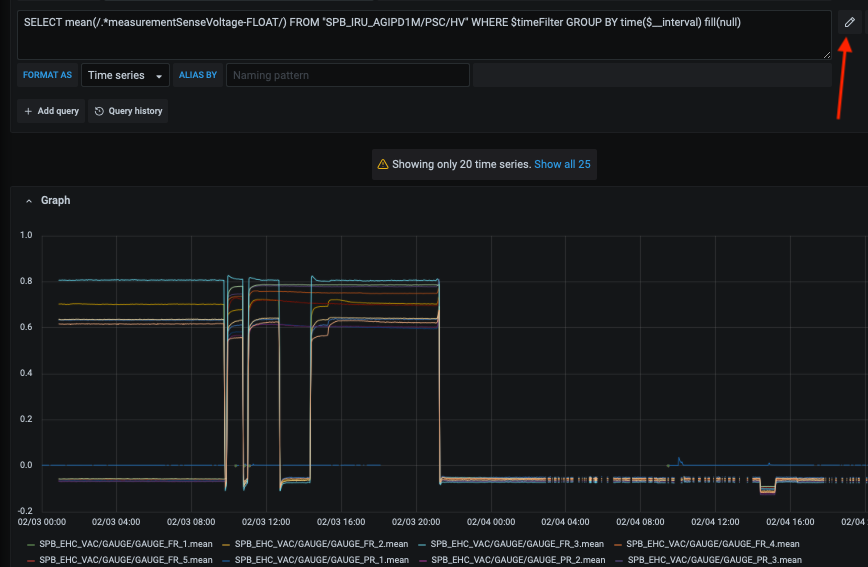Screen dimensions: 868x567
Task: Select SPB_EHC_VAC/GAUGE/GAUGE_PR_3.mean legend label
Action: (715, 560)
